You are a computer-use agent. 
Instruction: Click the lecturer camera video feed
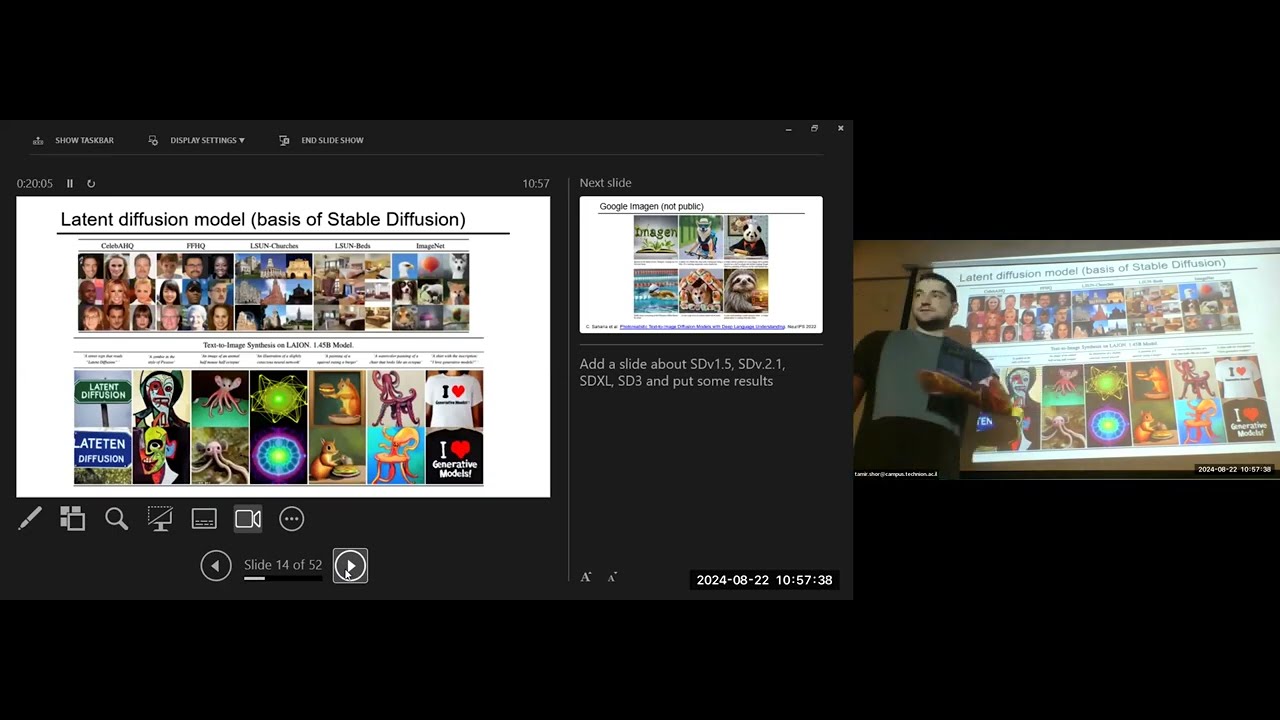pyautogui.click(x=1066, y=359)
